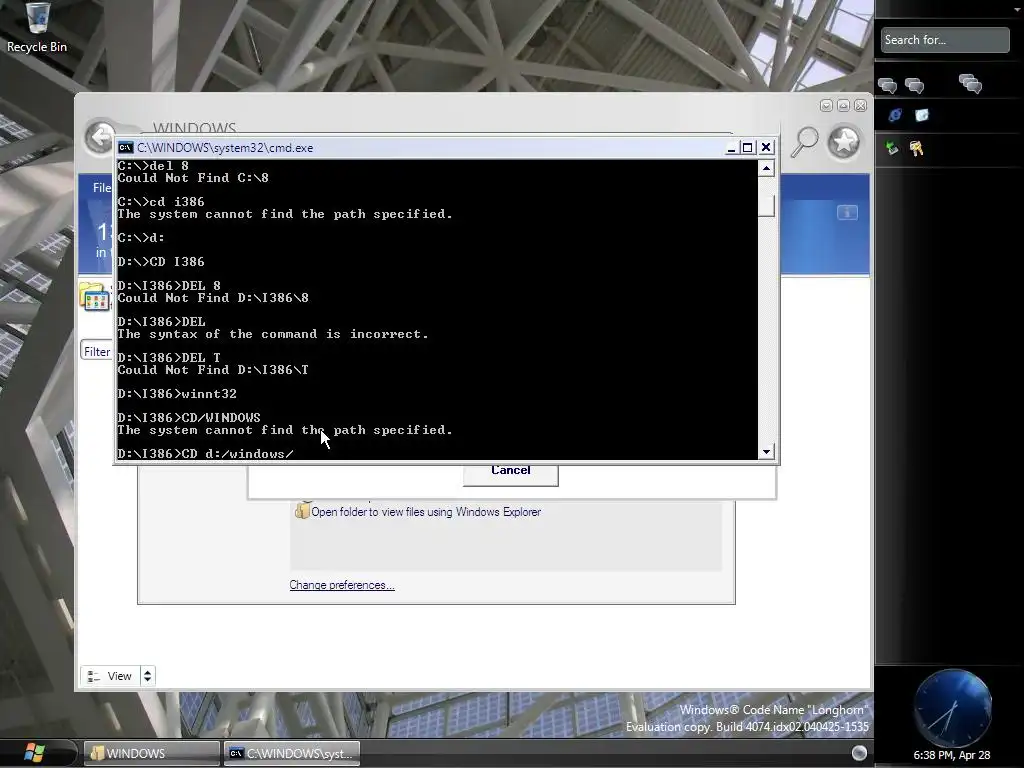This screenshot has height=768, width=1024.
Task: Click the yellow keys sidebar tray icon
Action: click(916, 148)
